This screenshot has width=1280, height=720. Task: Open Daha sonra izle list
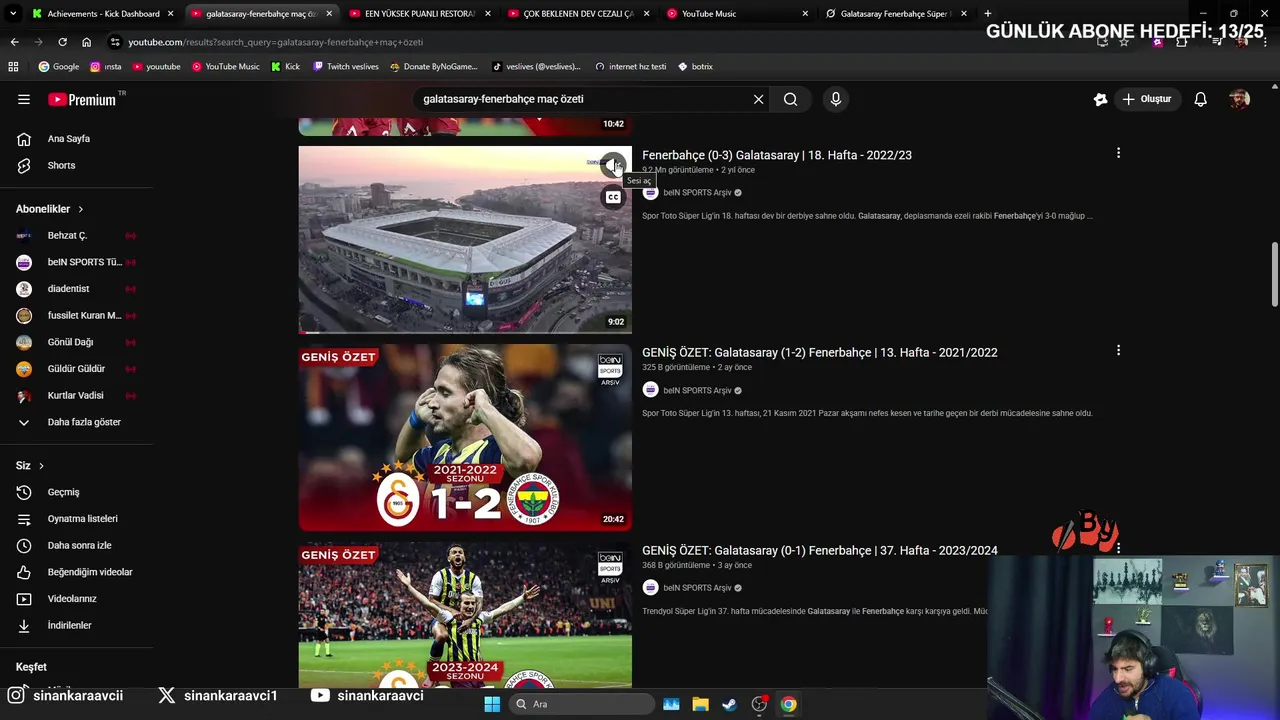click(x=78, y=545)
